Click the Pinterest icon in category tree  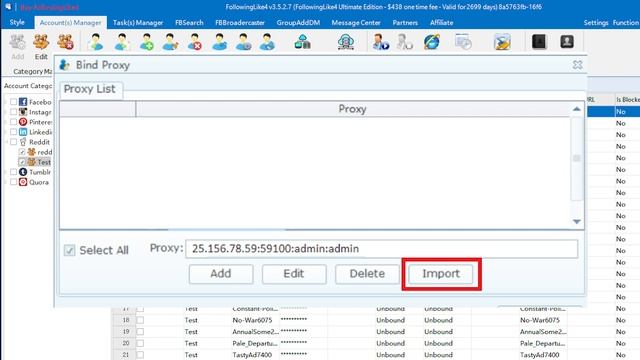(23, 122)
